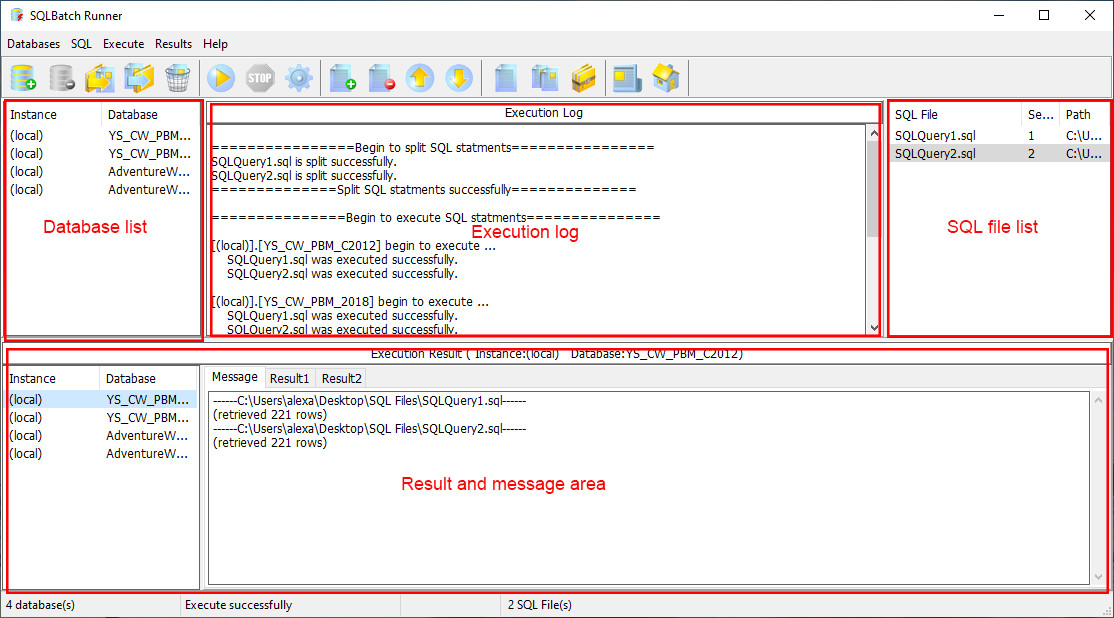This screenshot has height=618, width=1114.
Task: Click the house home icon in toolbar
Action: (666, 77)
